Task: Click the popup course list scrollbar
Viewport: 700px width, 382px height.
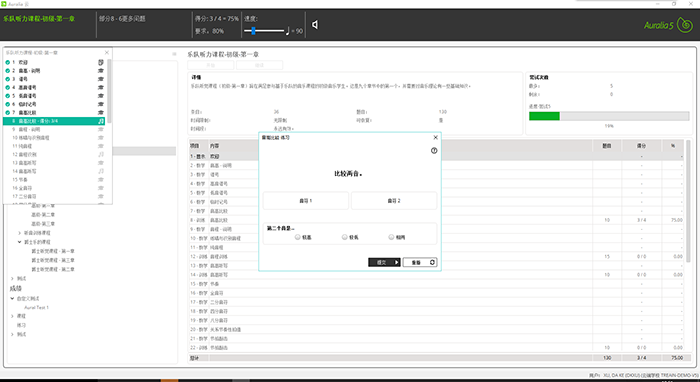Action: 109,91
